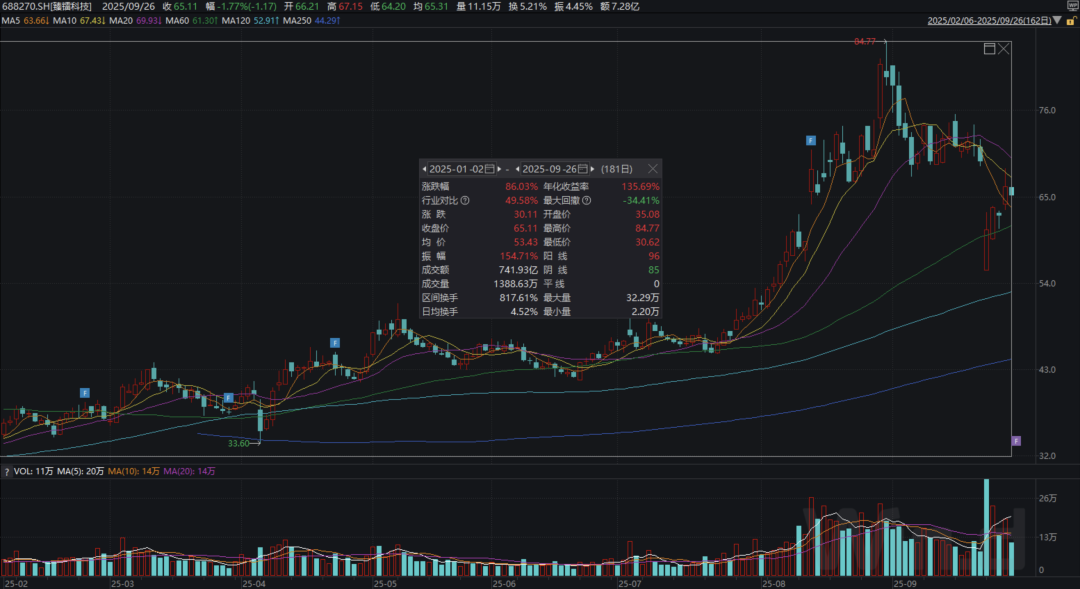Select stock title 688270.SH[臻镭科技]
Image resolution: width=1080 pixels, height=589 pixels.
[x=47, y=6]
